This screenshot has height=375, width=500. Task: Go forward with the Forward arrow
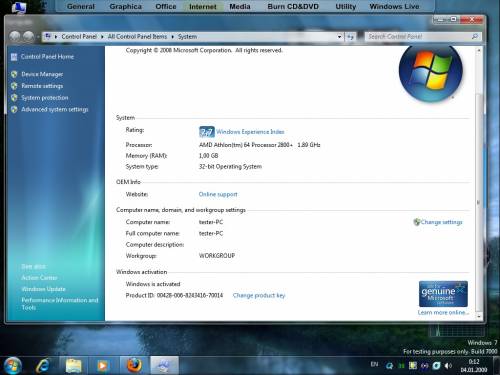28,36
